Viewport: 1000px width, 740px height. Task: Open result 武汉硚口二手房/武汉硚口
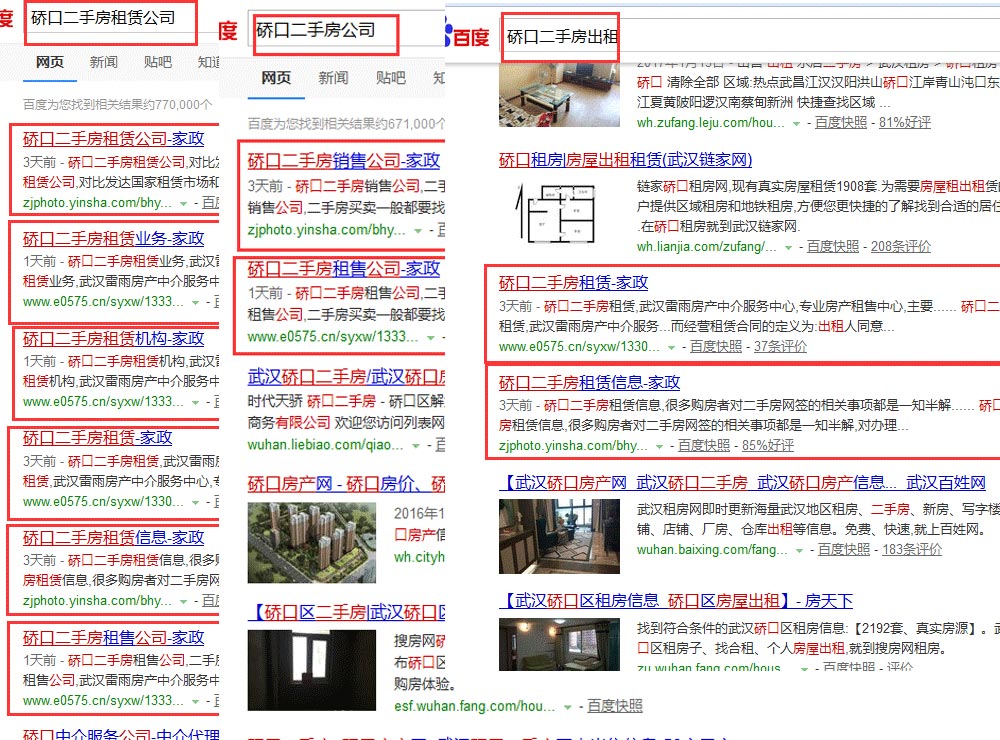click(x=346, y=378)
